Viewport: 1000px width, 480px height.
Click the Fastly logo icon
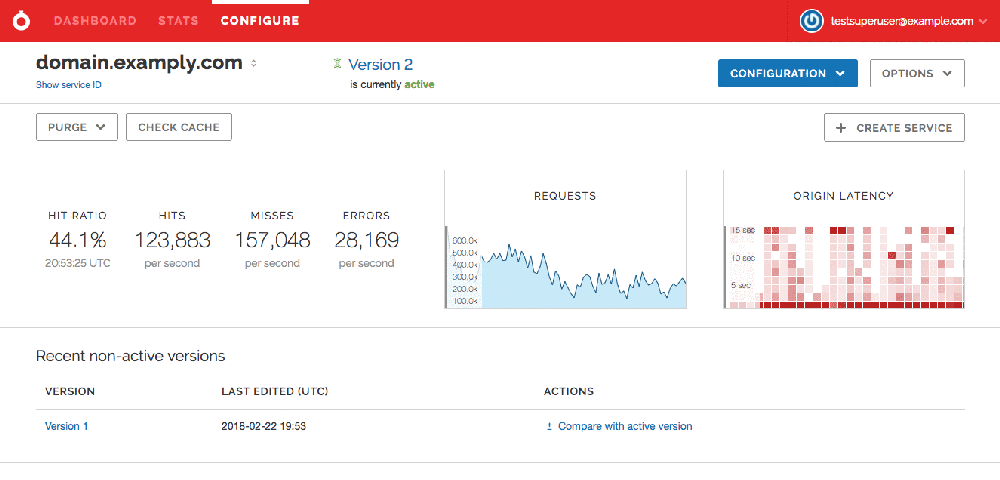pos(20,21)
